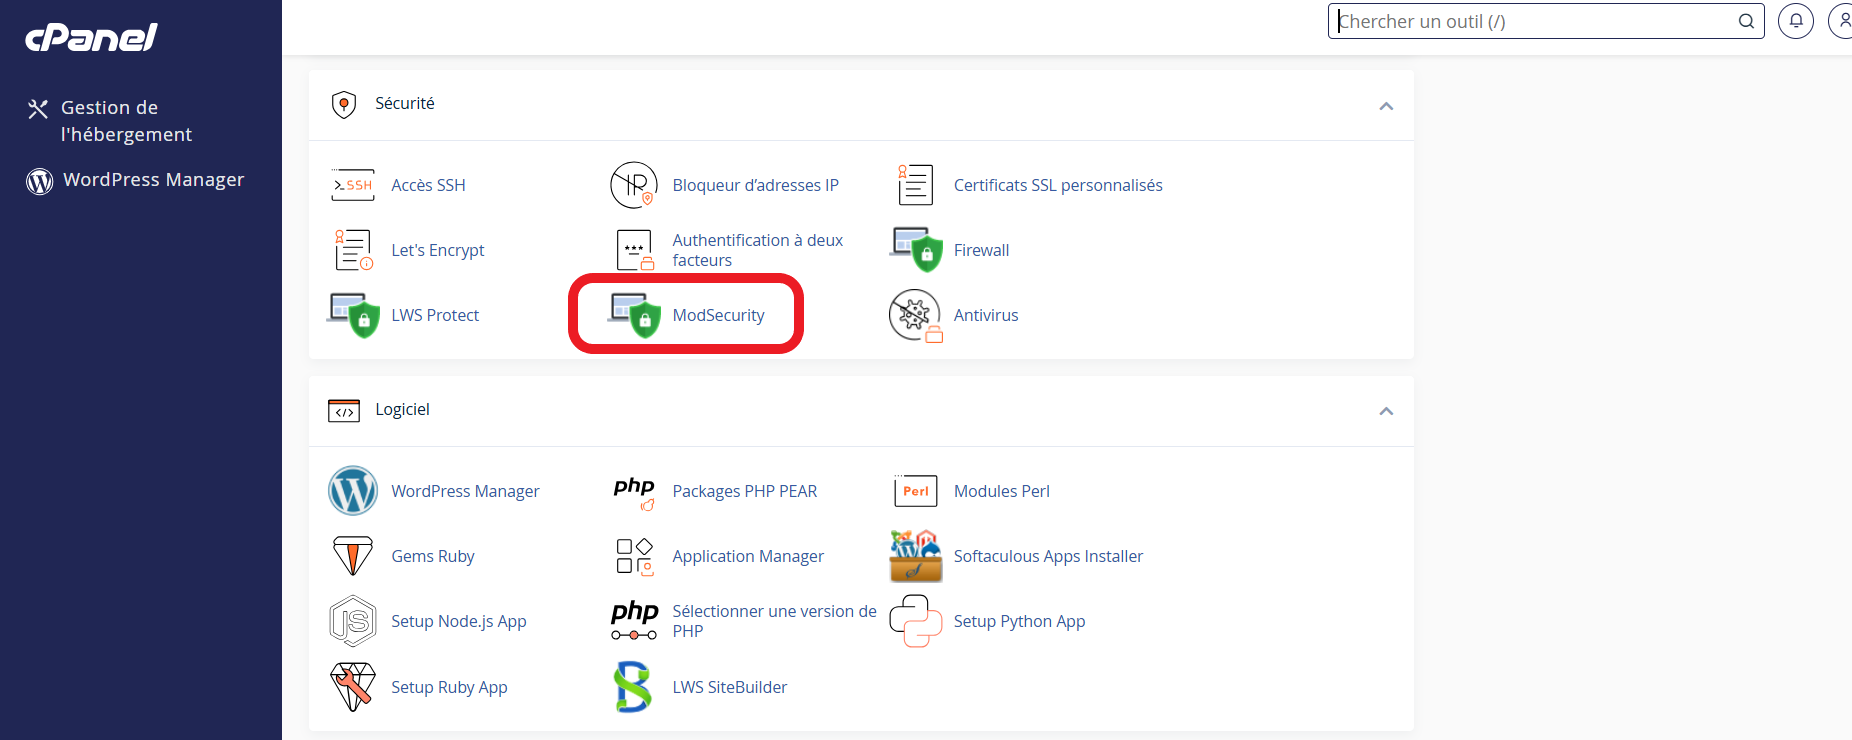Open the Let's Encrypt link
This screenshot has width=1852, height=740.
pos(438,250)
